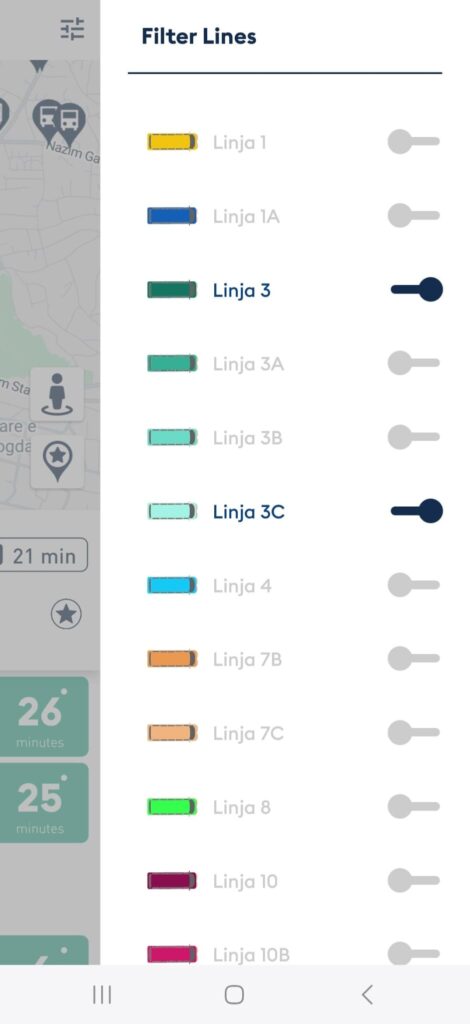Tap the 26 minutes arrival card
This screenshot has height=1024, width=470.
tap(43, 716)
